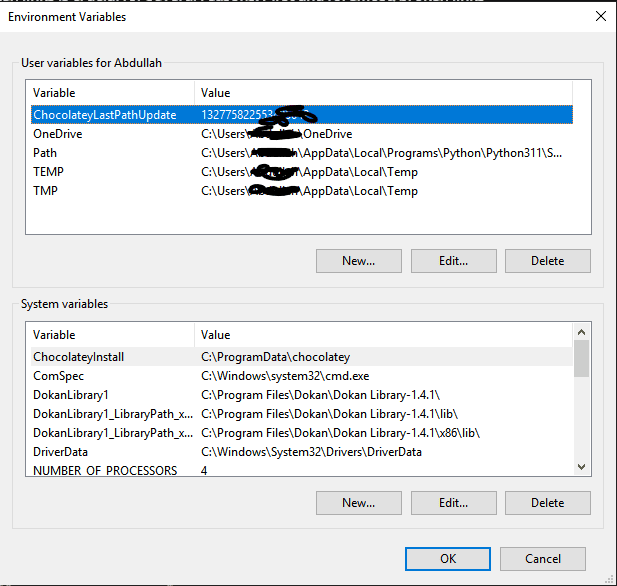Select the OneDrive user variable row

pos(302,134)
